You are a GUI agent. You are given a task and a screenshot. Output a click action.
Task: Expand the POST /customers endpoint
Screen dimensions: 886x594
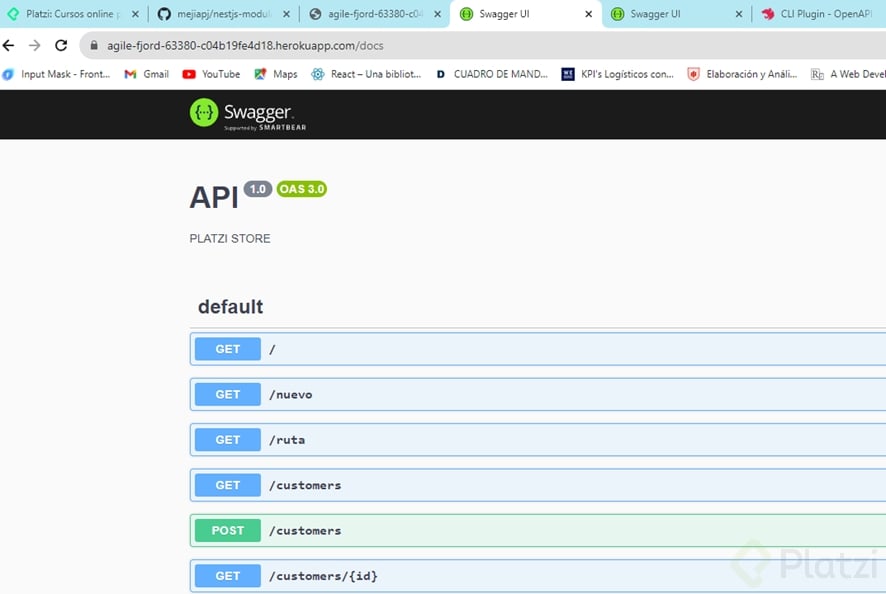coord(537,530)
